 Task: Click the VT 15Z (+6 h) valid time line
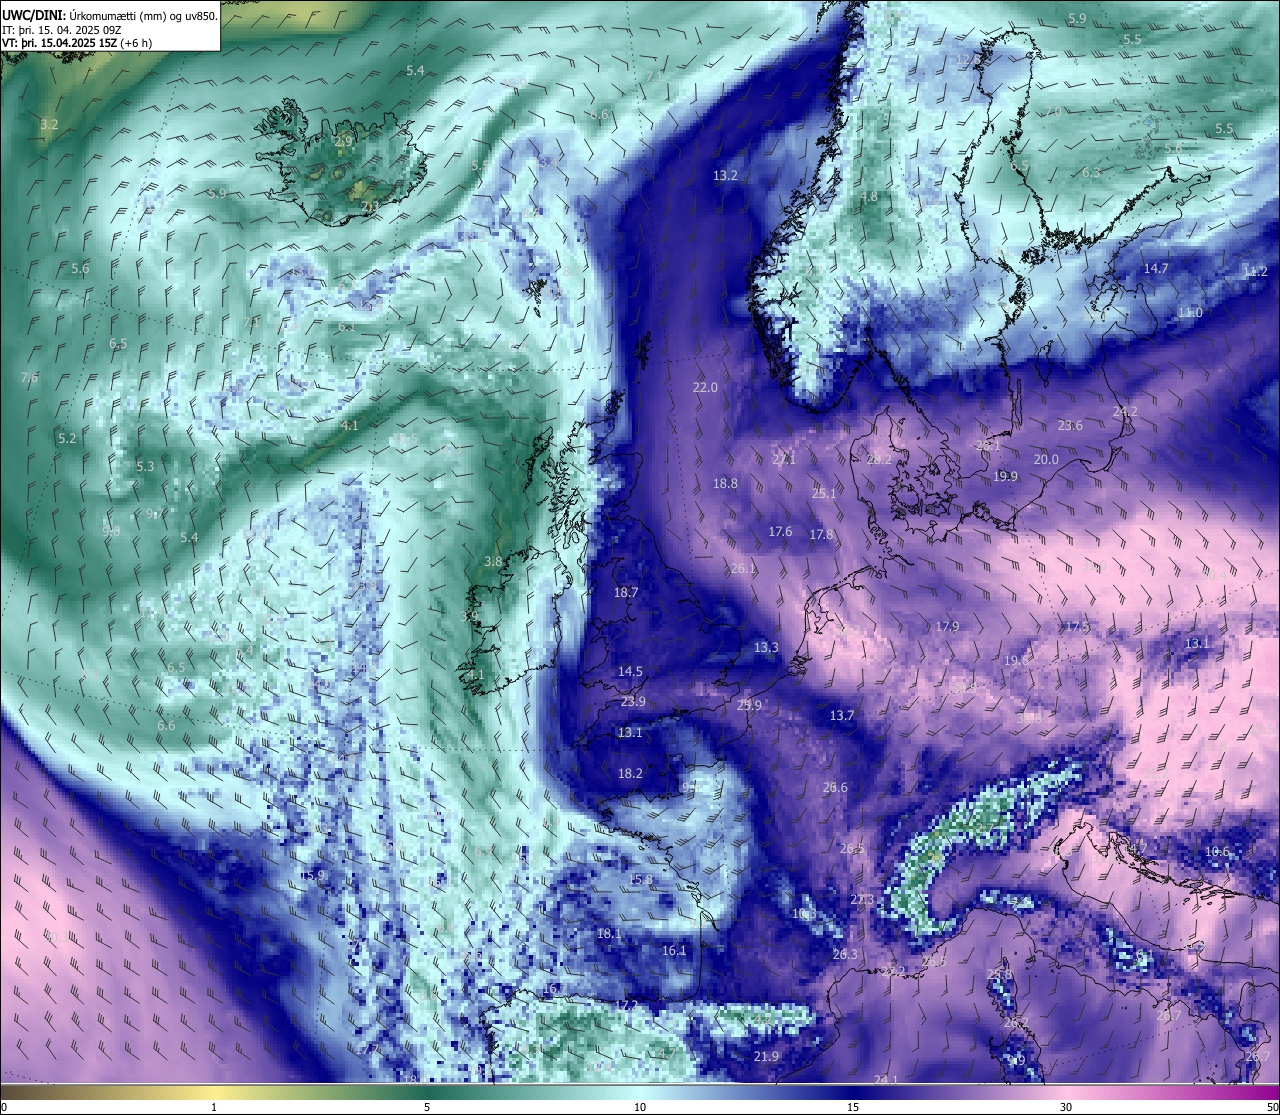tap(77, 43)
